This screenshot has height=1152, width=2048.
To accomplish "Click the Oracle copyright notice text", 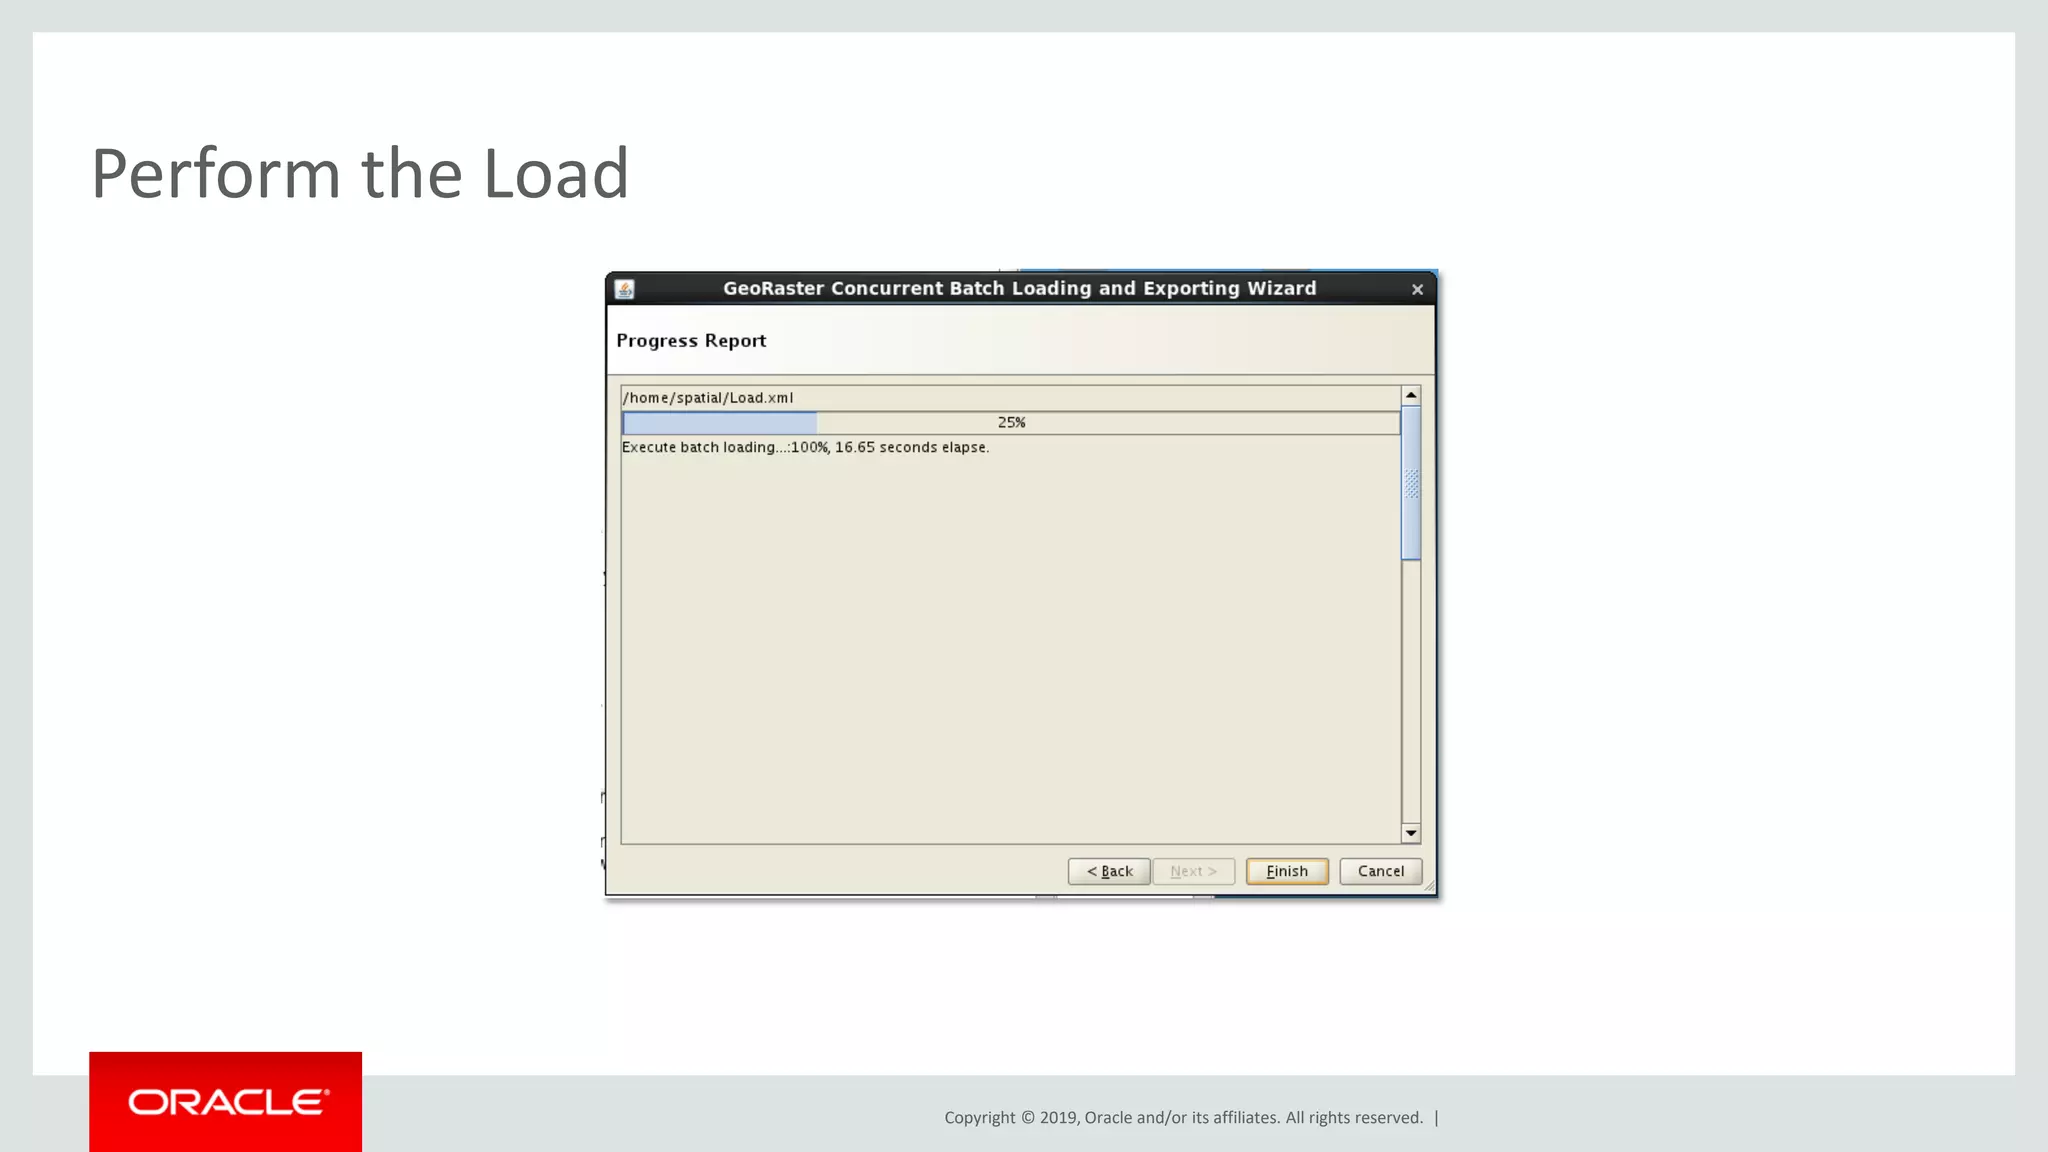I will click(x=1183, y=1117).
